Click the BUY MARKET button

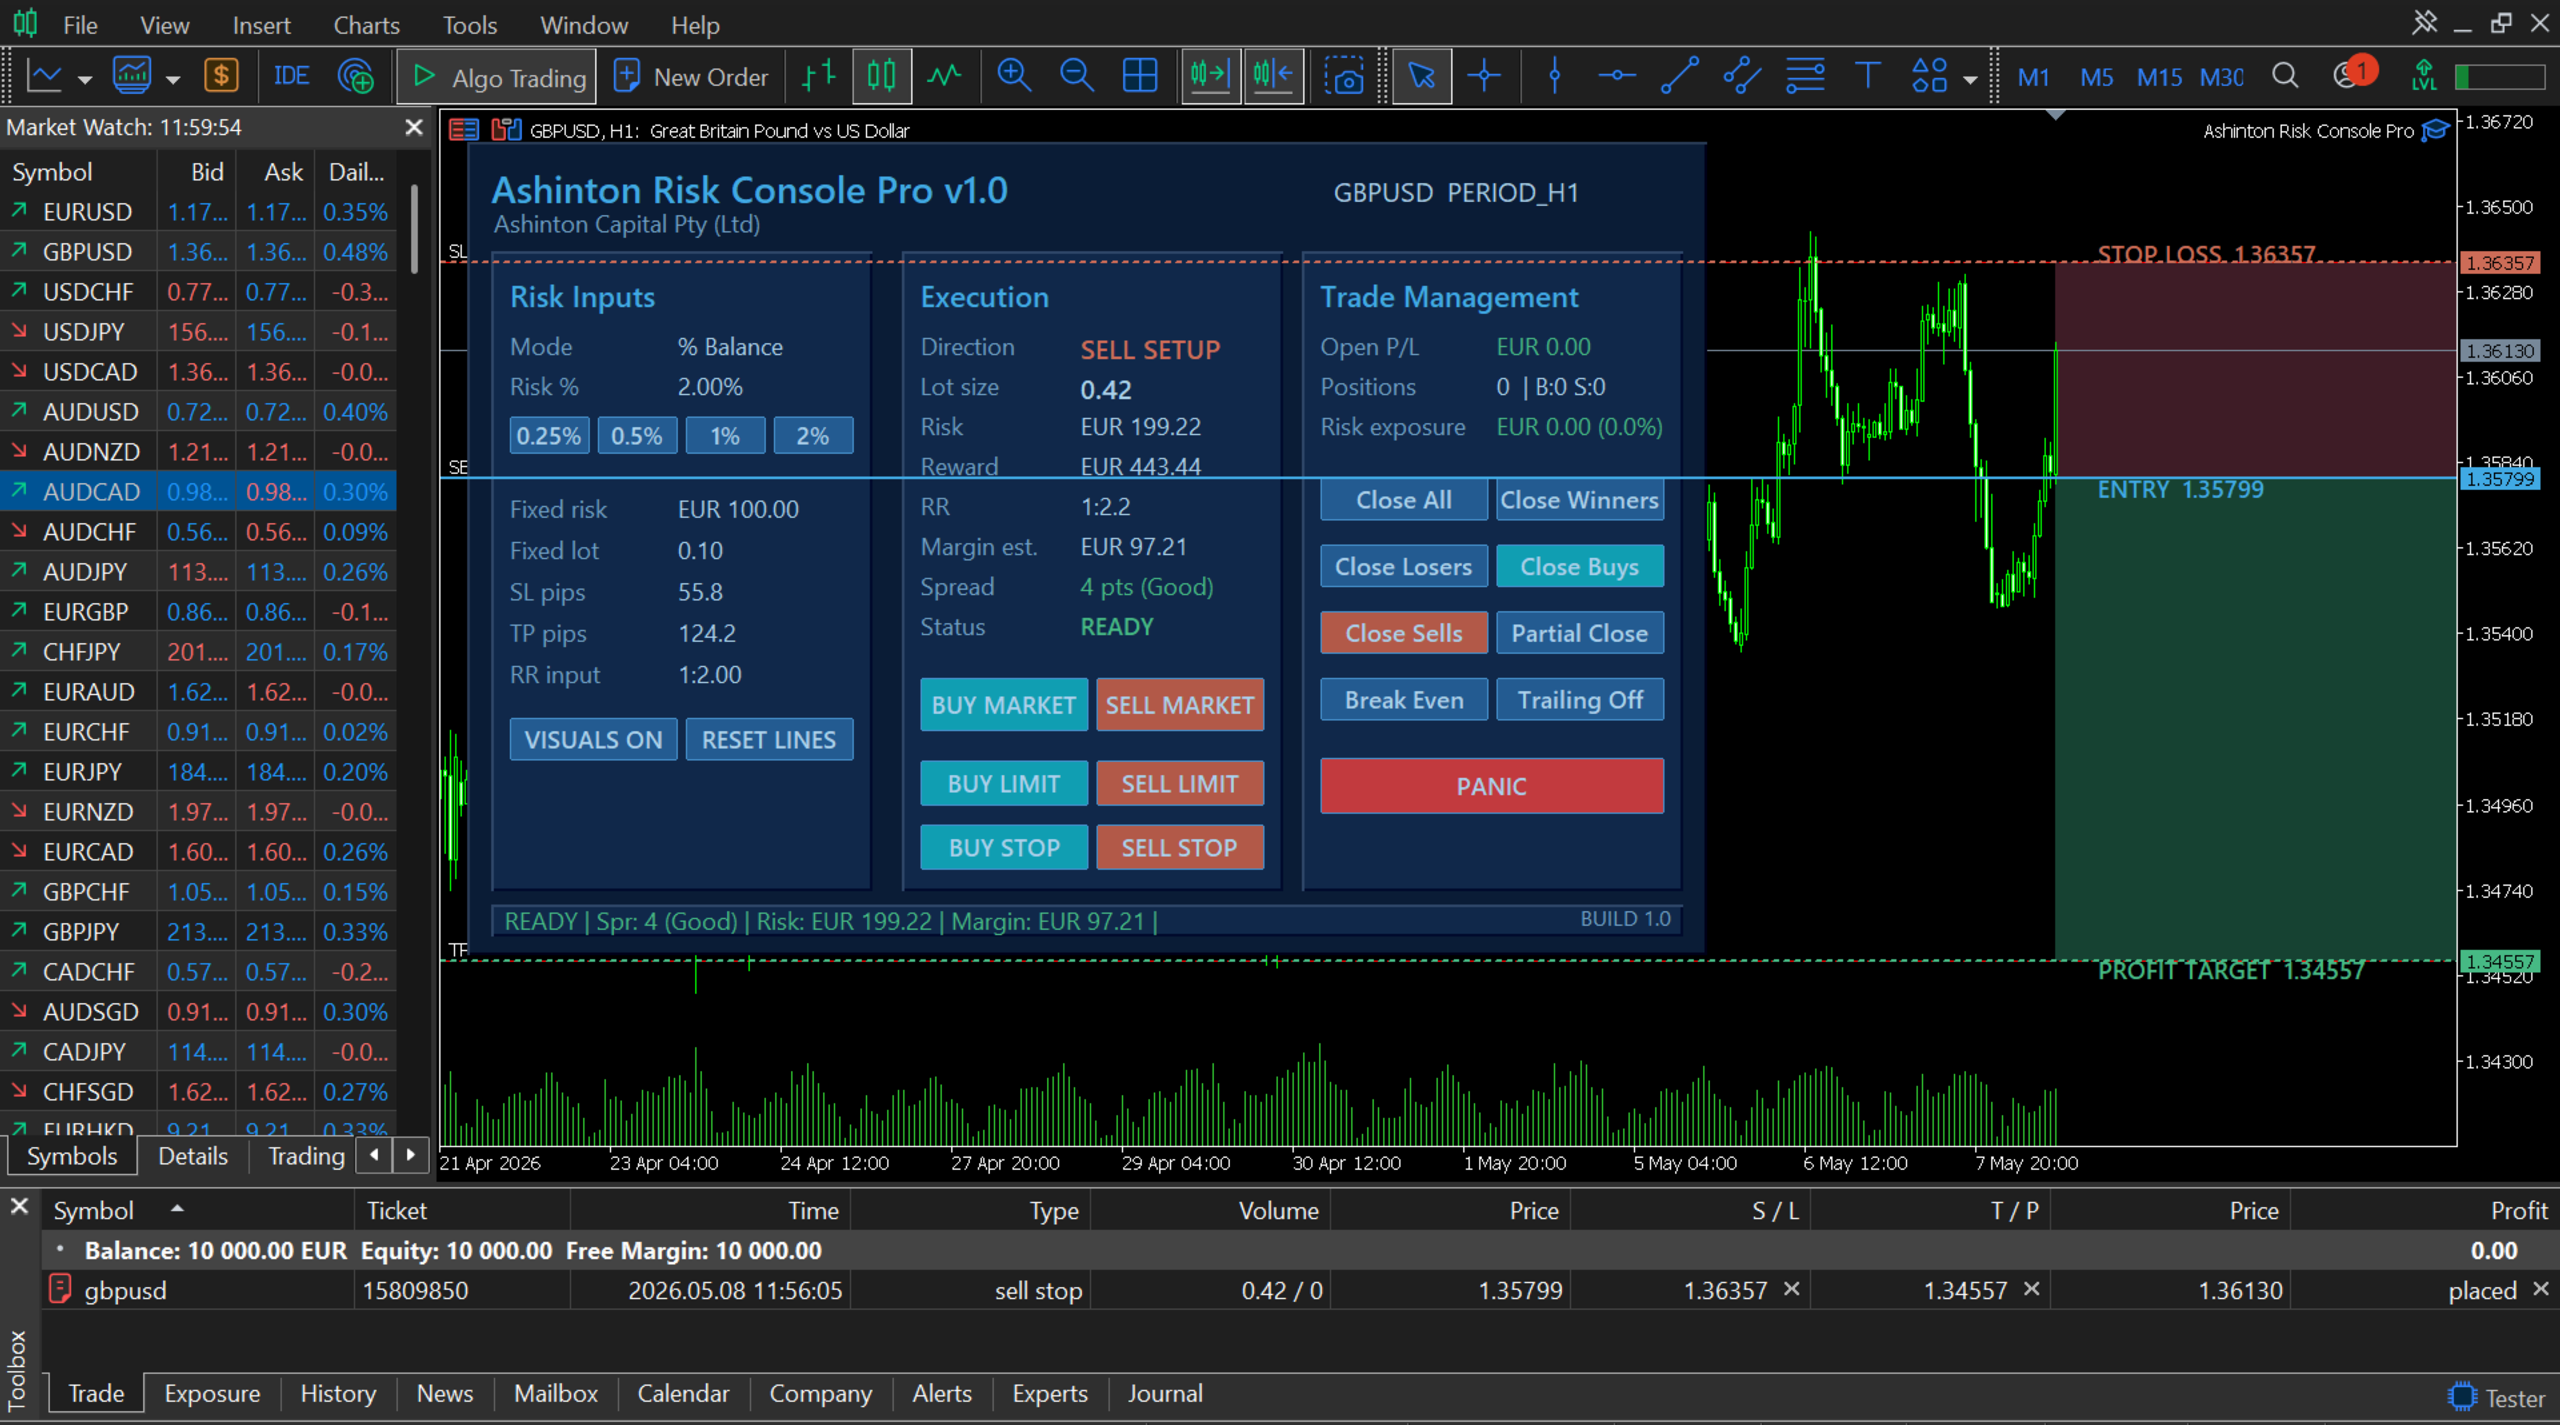1004,704
